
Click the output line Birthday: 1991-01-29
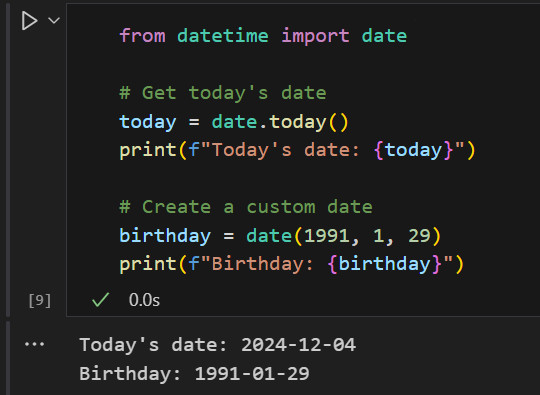pyautogui.click(x=194, y=374)
